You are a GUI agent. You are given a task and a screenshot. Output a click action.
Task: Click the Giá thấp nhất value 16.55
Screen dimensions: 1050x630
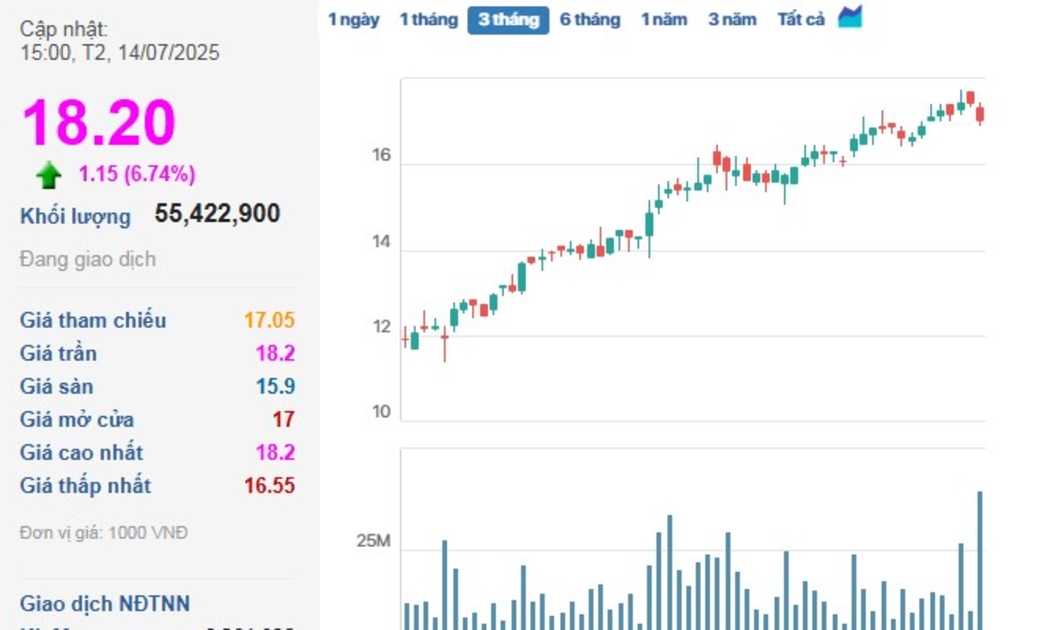pyautogui.click(x=269, y=486)
